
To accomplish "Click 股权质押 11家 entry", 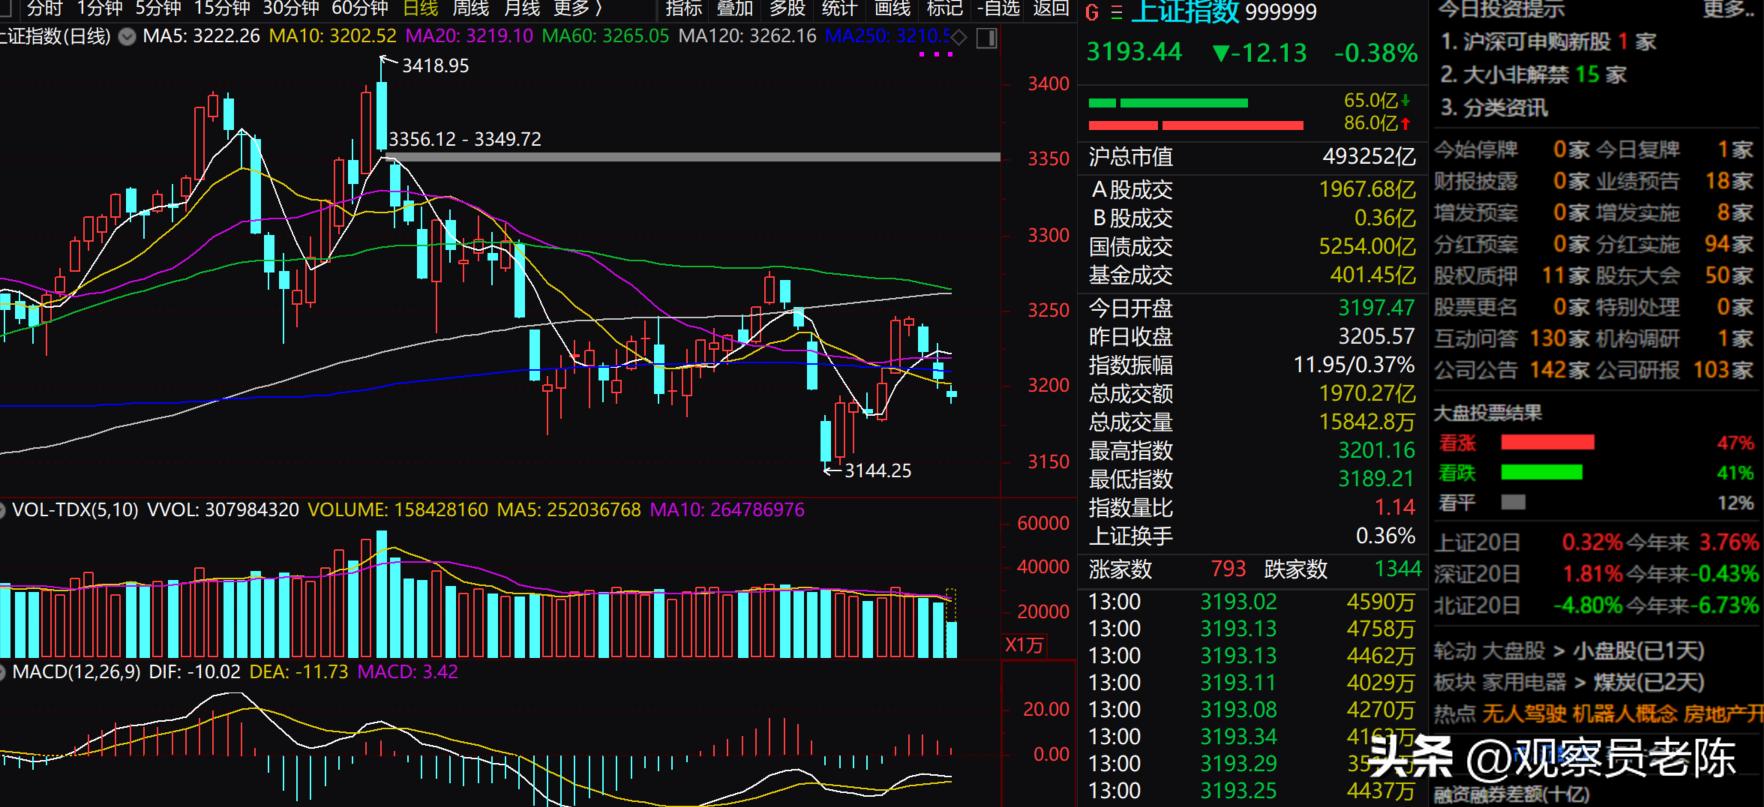I will point(1512,275).
